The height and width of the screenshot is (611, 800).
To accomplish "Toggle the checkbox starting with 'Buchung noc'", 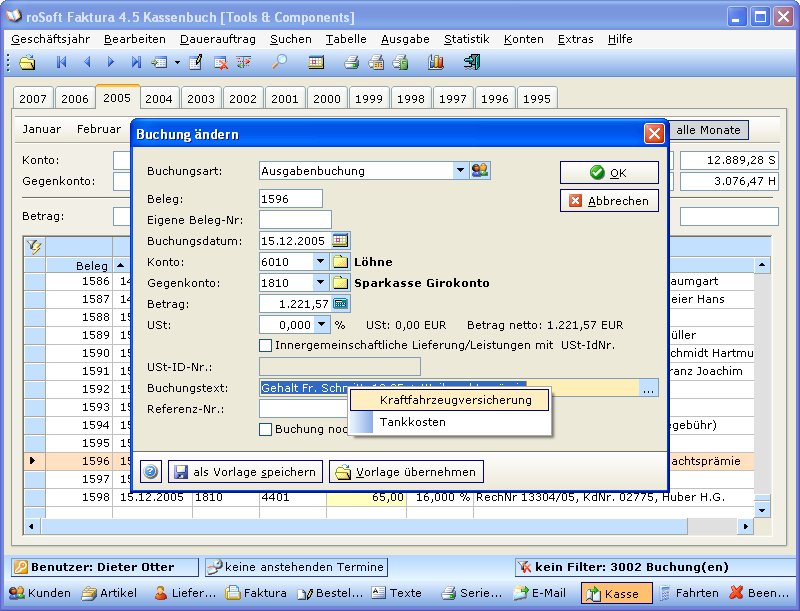I will click(x=266, y=429).
